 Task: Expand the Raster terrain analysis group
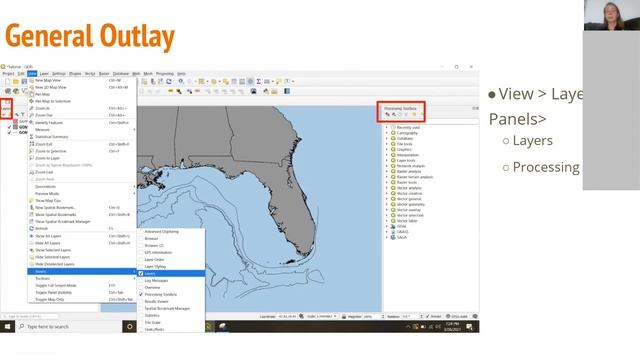[x=387, y=177]
